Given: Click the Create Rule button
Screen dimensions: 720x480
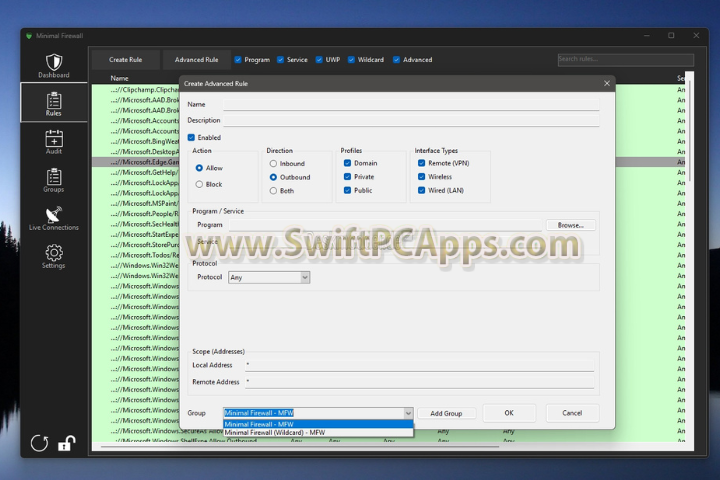Looking at the screenshot, I should [x=125, y=60].
